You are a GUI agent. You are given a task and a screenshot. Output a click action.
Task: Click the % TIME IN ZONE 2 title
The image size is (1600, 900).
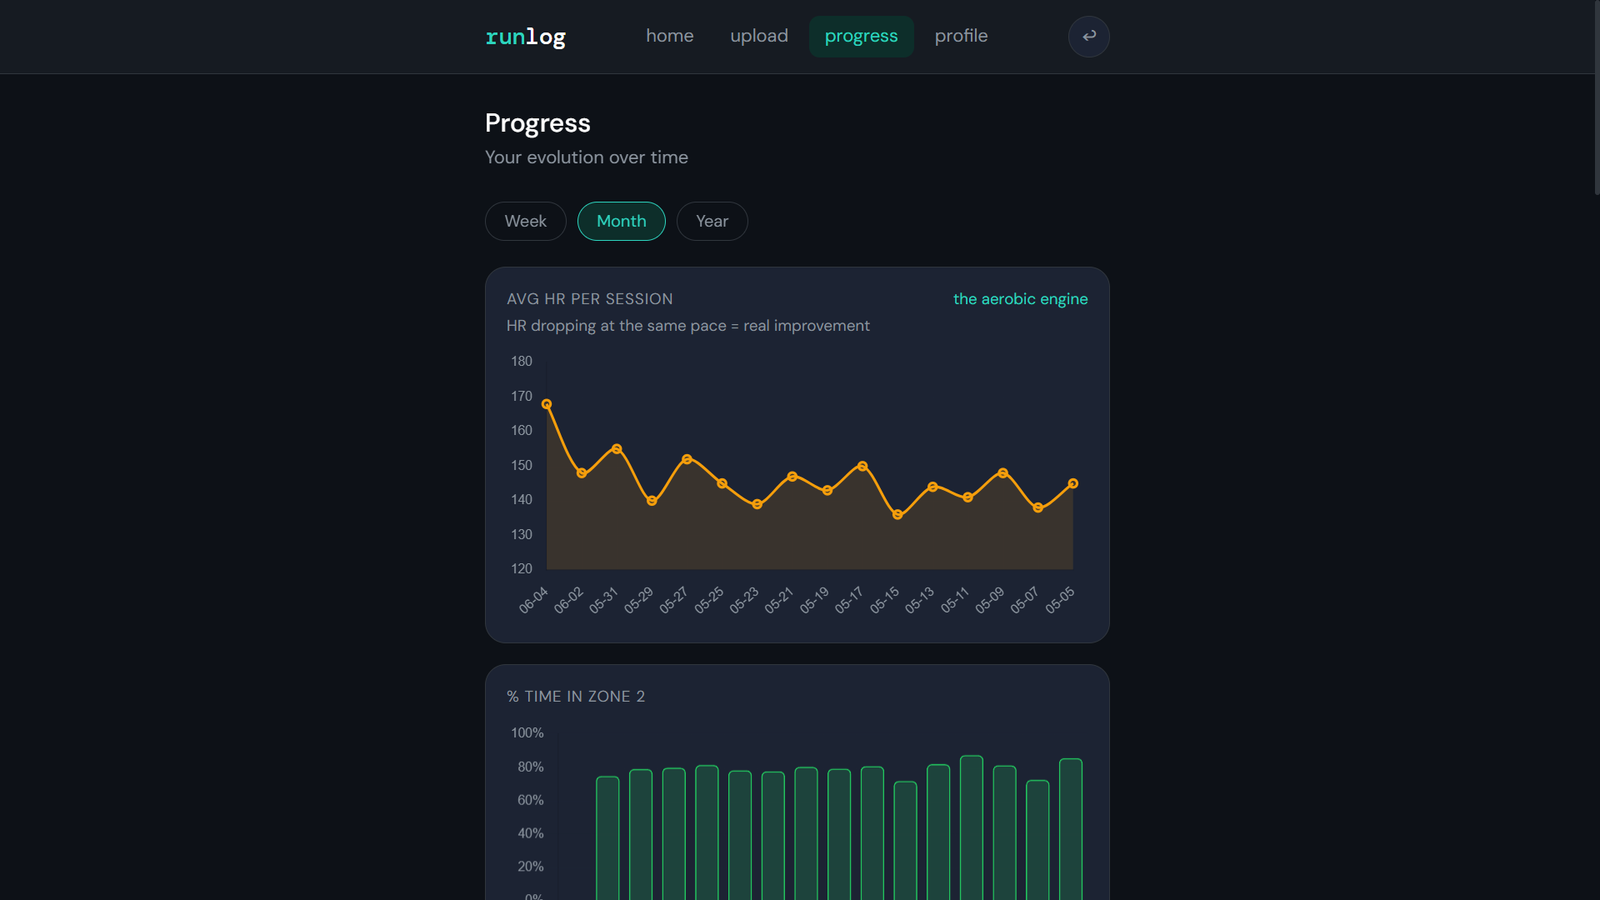(x=576, y=696)
